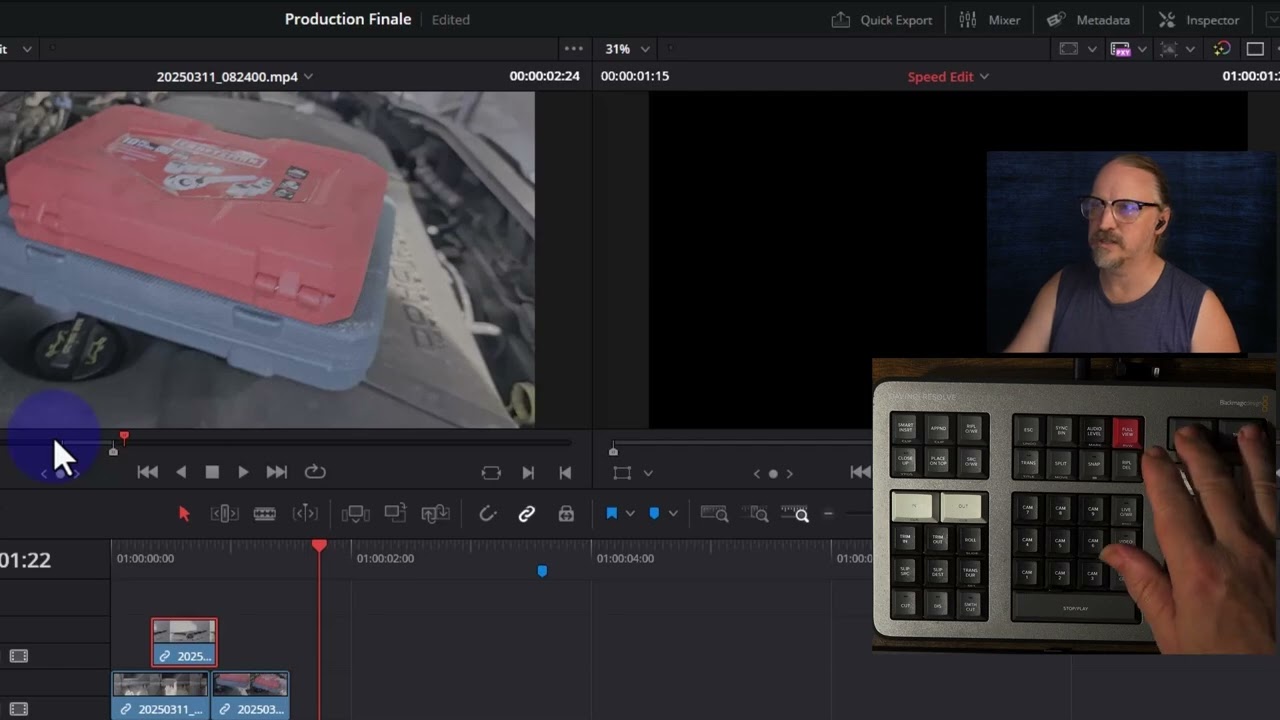1280x720 pixels.
Task: Click the Overwrite Clip icon
Action: click(395, 513)
